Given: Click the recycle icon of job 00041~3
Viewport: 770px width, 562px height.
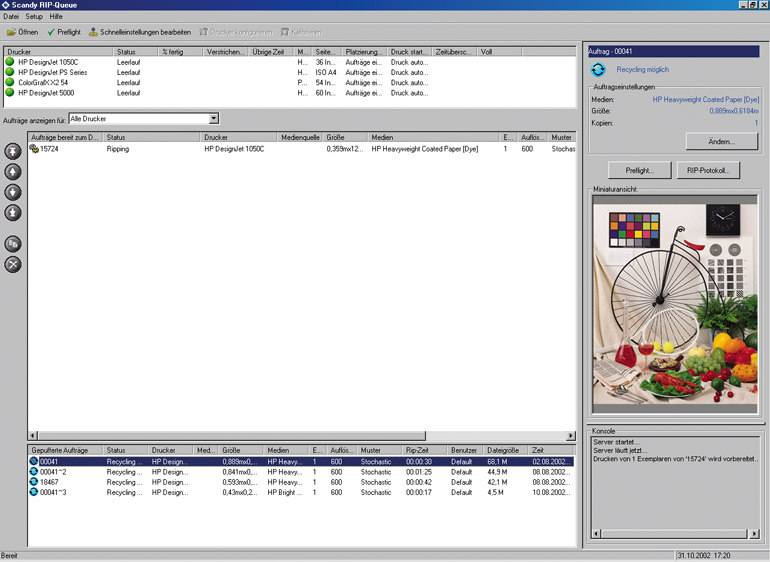Looking at the screenshot, I should pyautogui.click(x=33, y=492).
